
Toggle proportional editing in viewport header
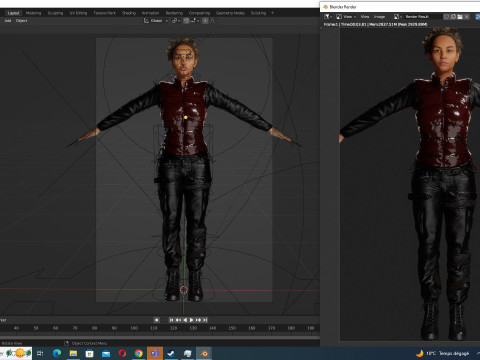click(x=205, y=21)
